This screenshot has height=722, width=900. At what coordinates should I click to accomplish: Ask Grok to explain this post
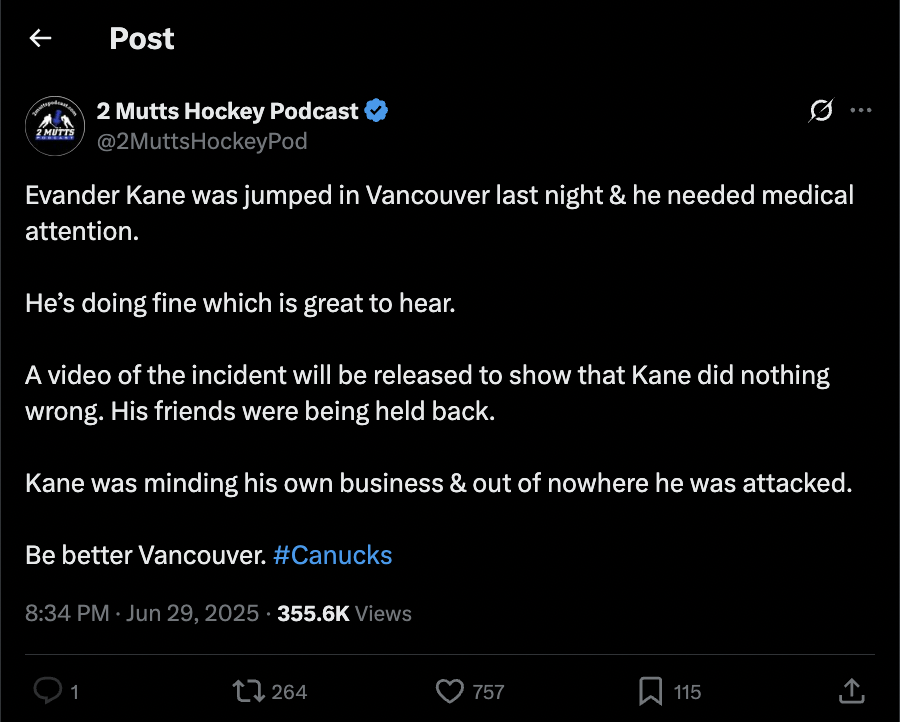pos(821,110)
